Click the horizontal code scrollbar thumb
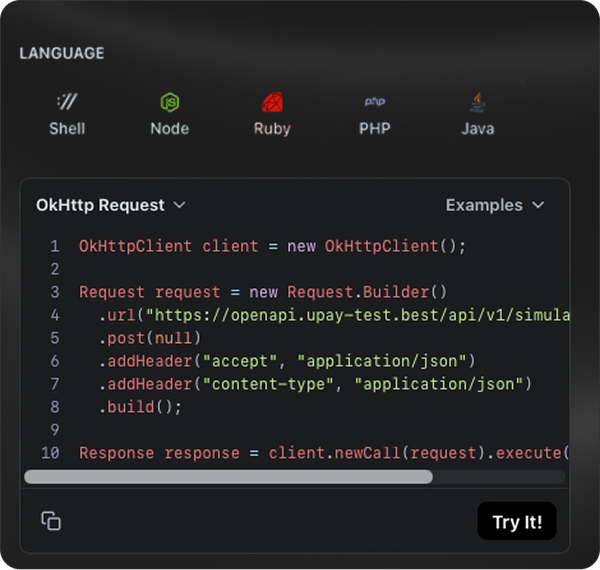Image resolution: width=600 pixels, height=570 pixels. pos(228,477)
